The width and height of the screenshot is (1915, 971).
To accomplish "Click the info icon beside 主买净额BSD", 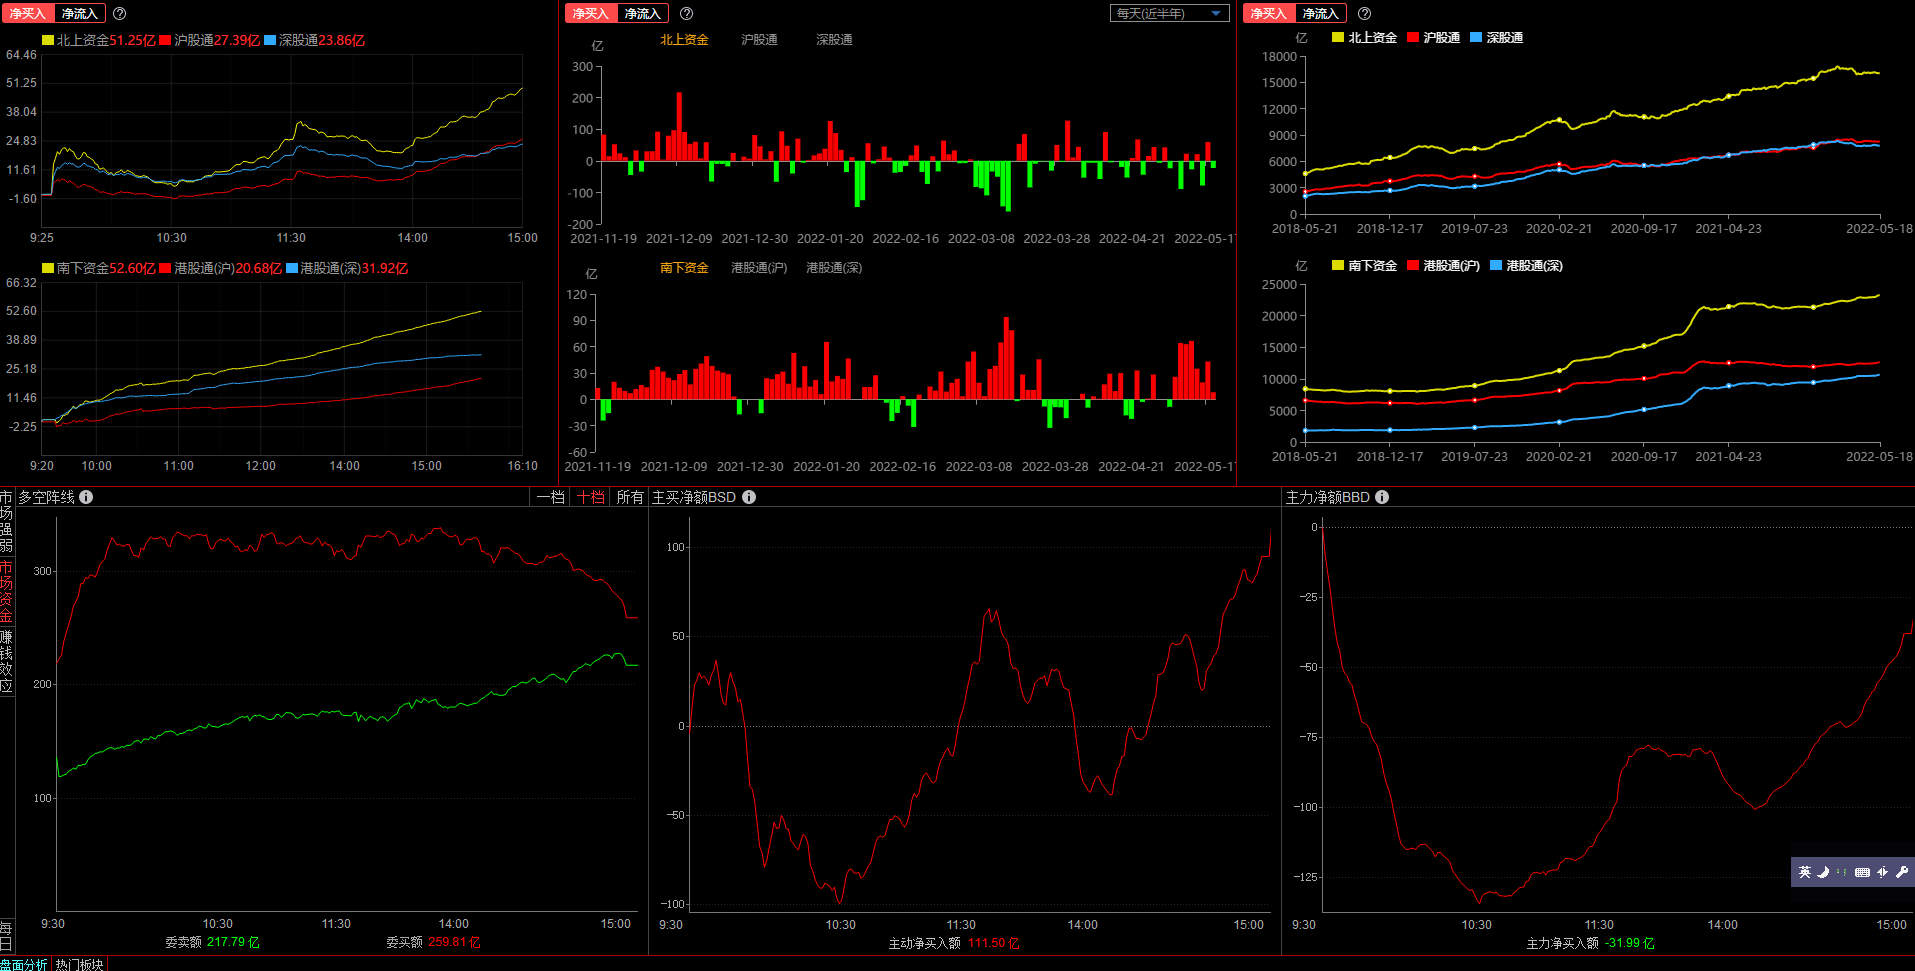I will [x=749, y=497].
